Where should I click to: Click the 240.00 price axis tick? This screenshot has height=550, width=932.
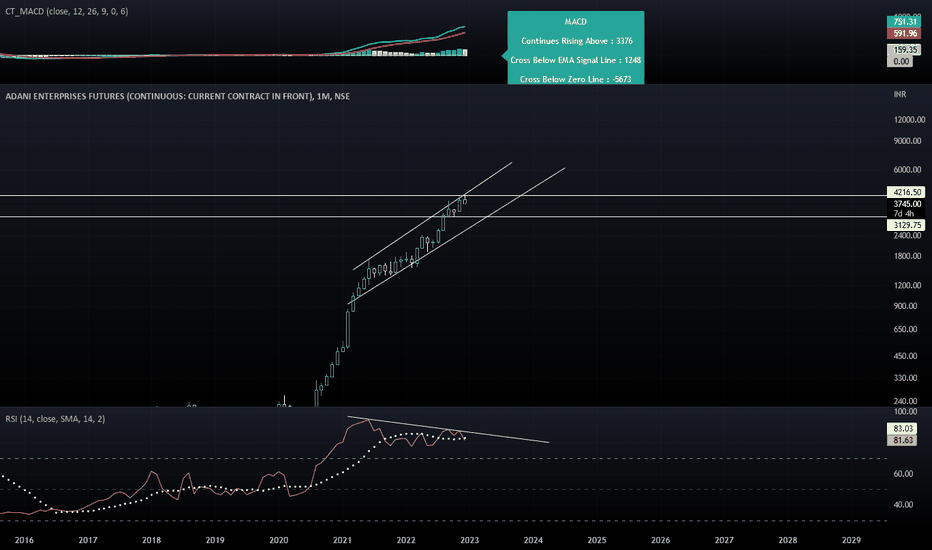[905, 401]
